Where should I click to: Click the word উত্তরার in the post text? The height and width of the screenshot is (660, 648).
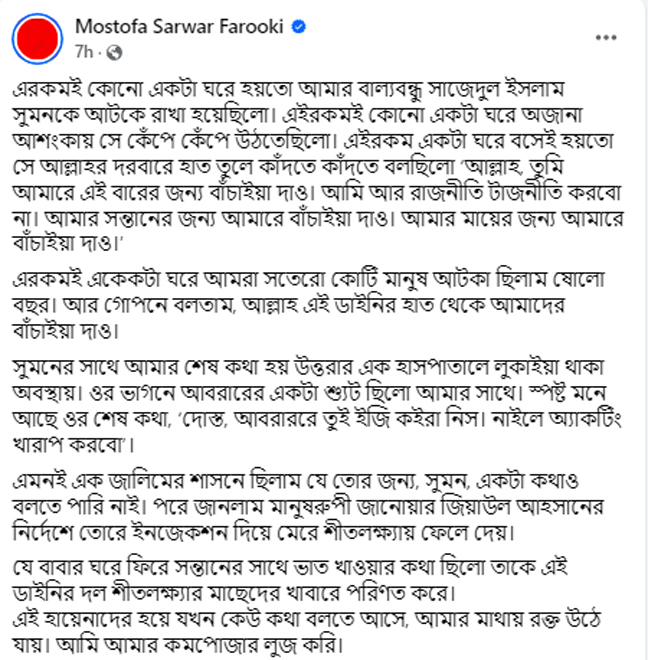(x=321, y=368)
